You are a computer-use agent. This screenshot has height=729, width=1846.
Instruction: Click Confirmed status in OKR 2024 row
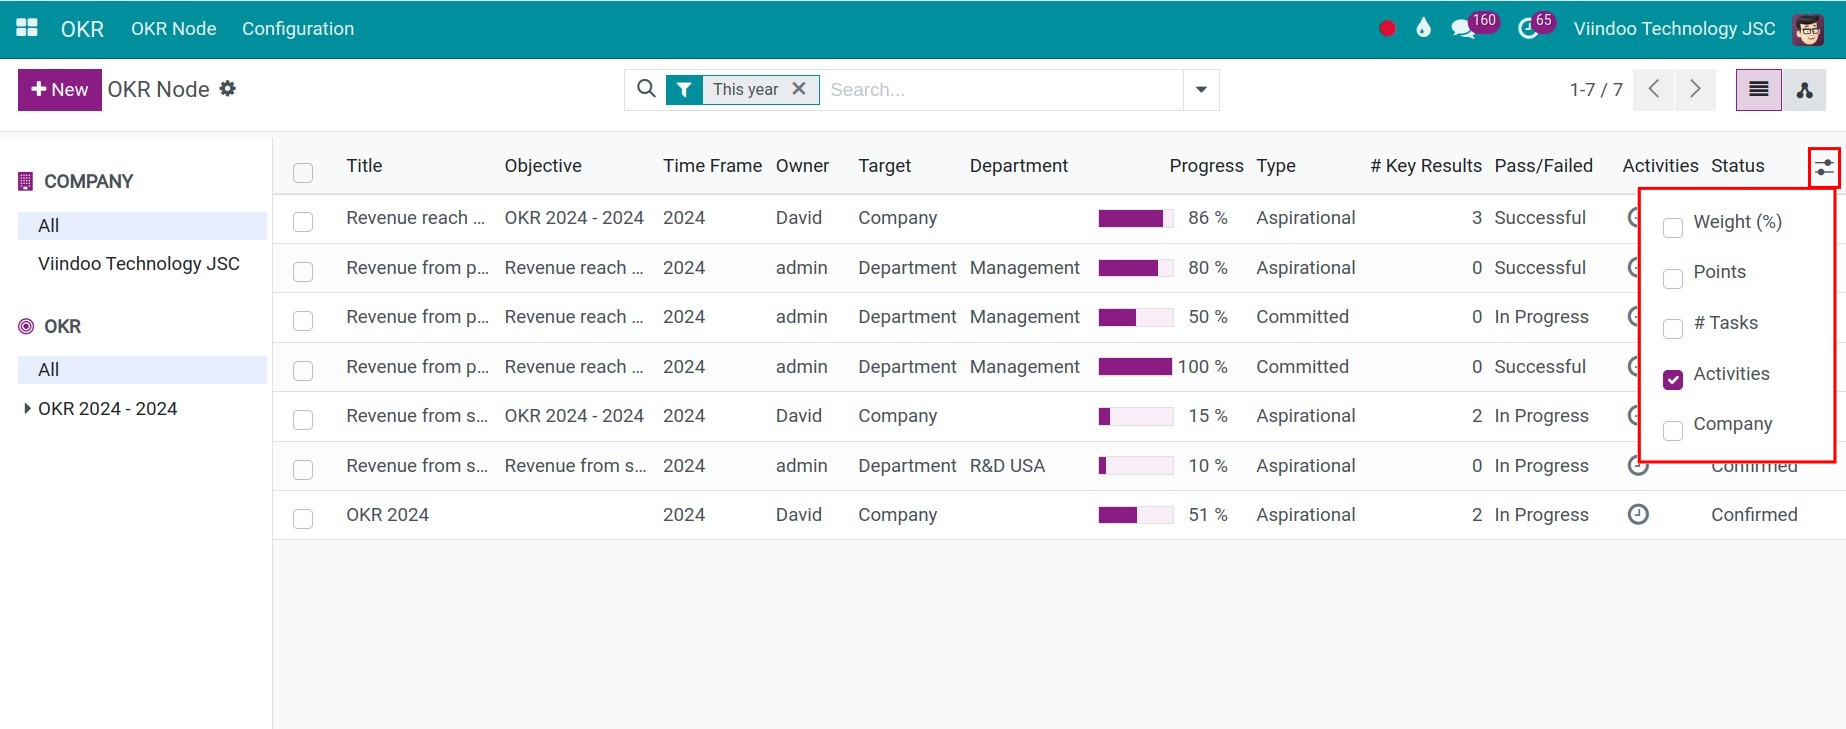pos(1754,515)
